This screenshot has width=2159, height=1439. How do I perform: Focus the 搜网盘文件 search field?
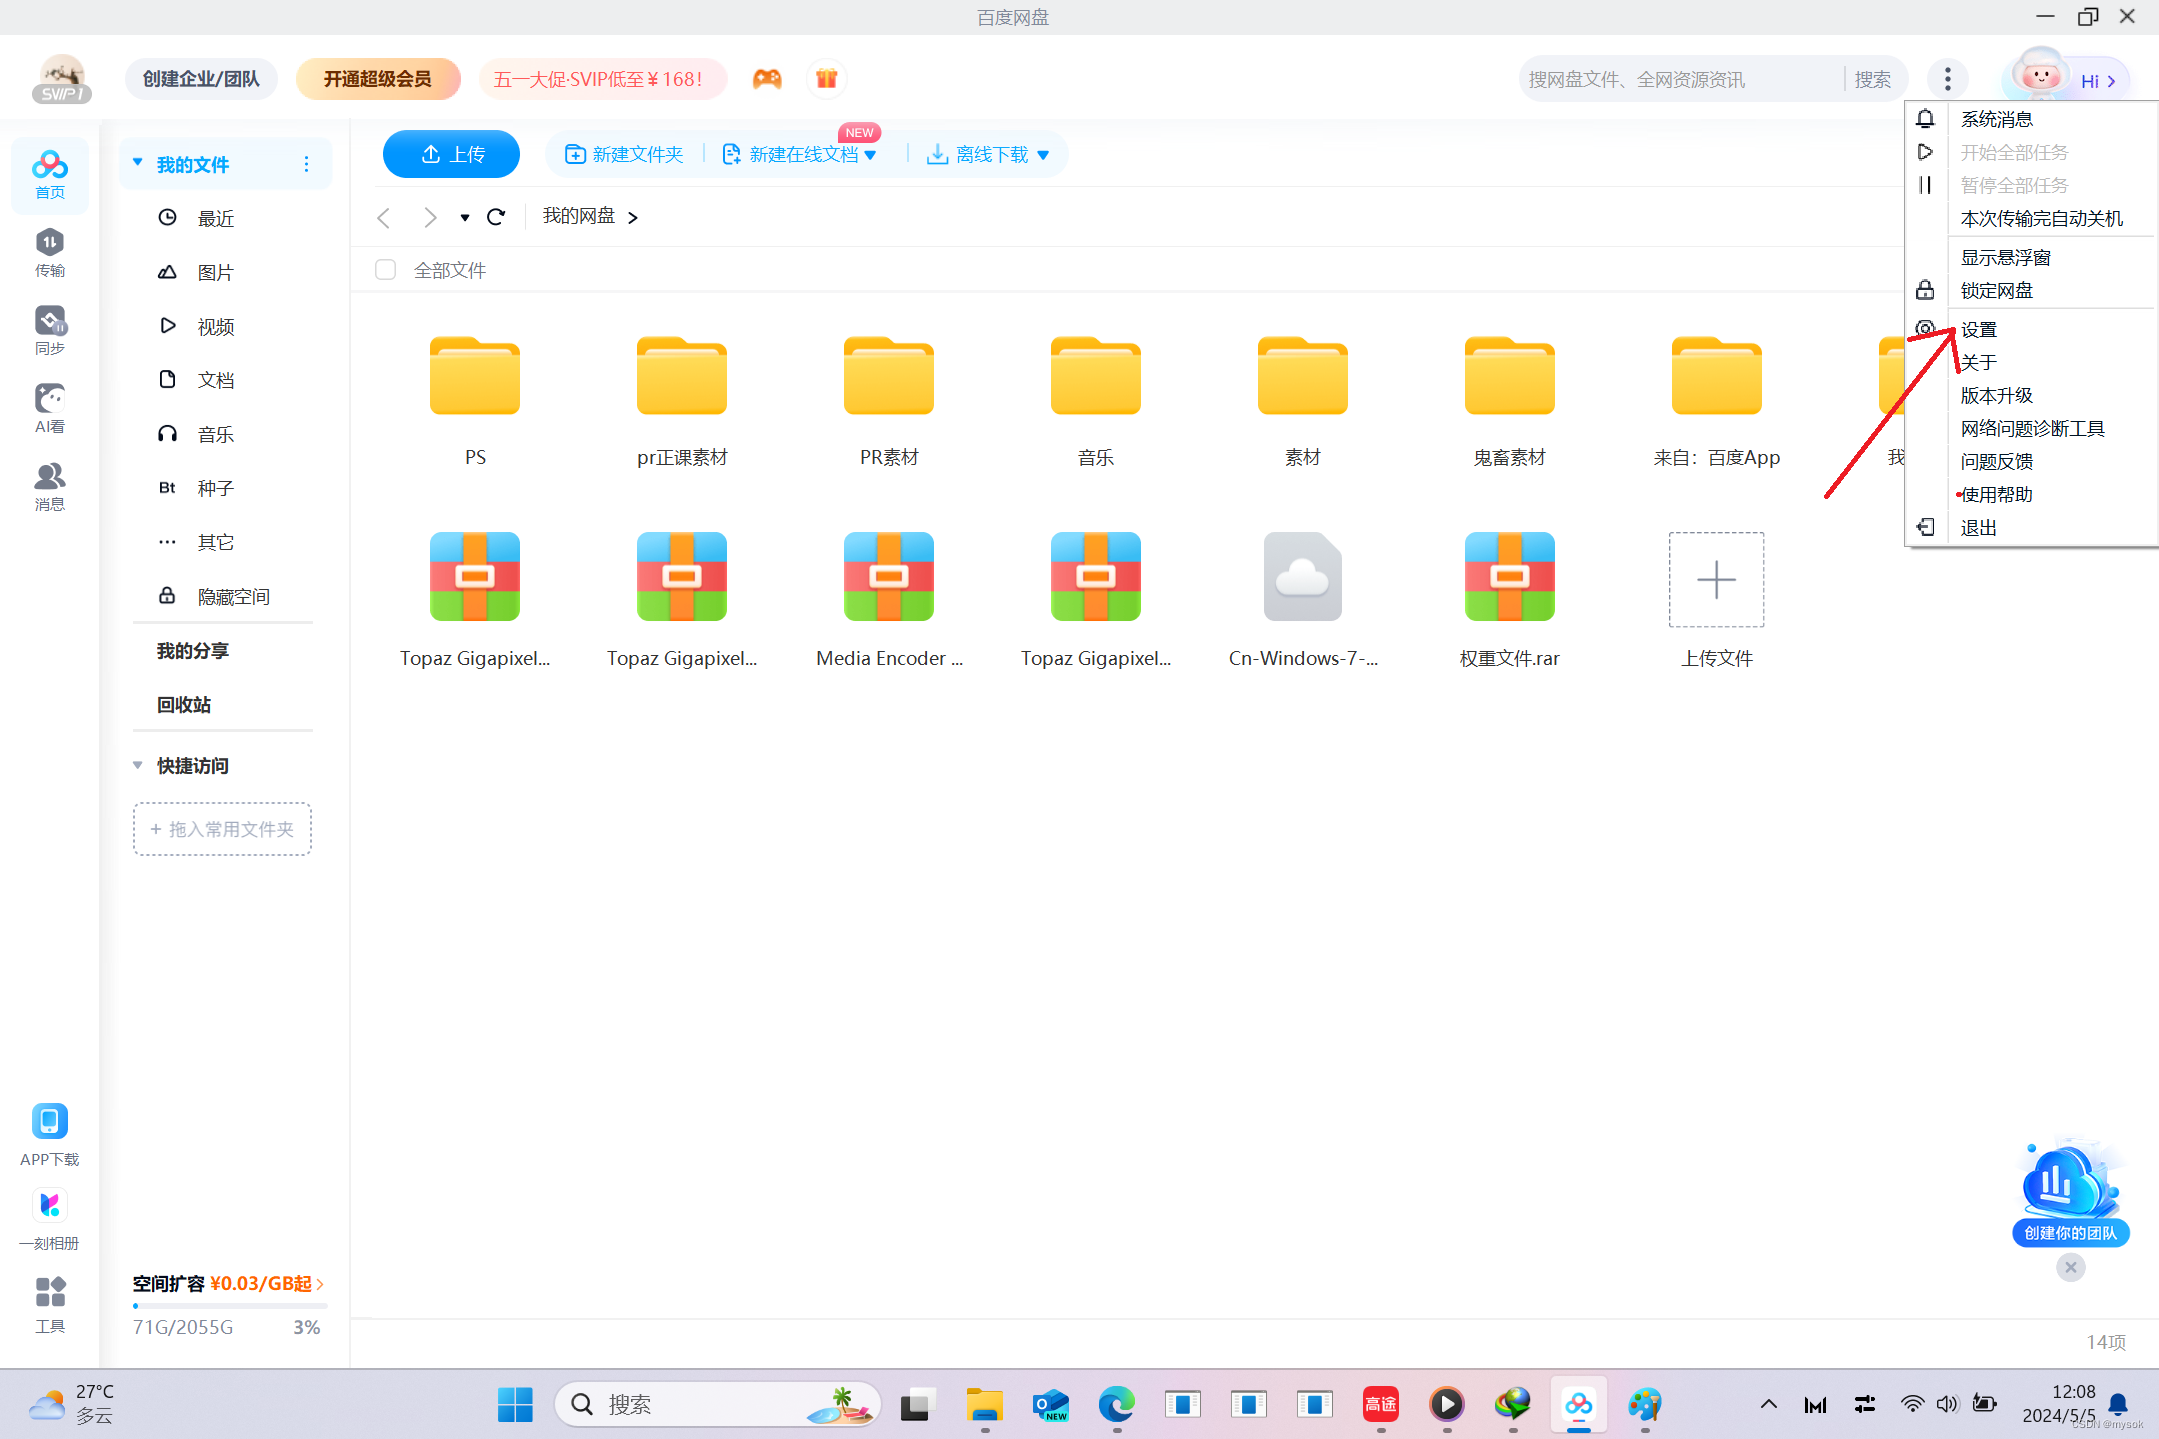[x=1682, y=79]
